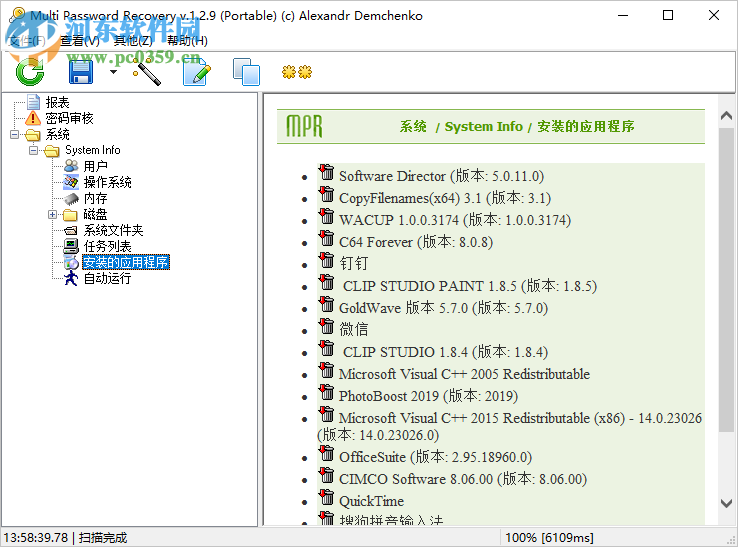The height and width of the screenshot is (547, 738).
Task: Select the 用户 tree item
Action: point(96,166)
